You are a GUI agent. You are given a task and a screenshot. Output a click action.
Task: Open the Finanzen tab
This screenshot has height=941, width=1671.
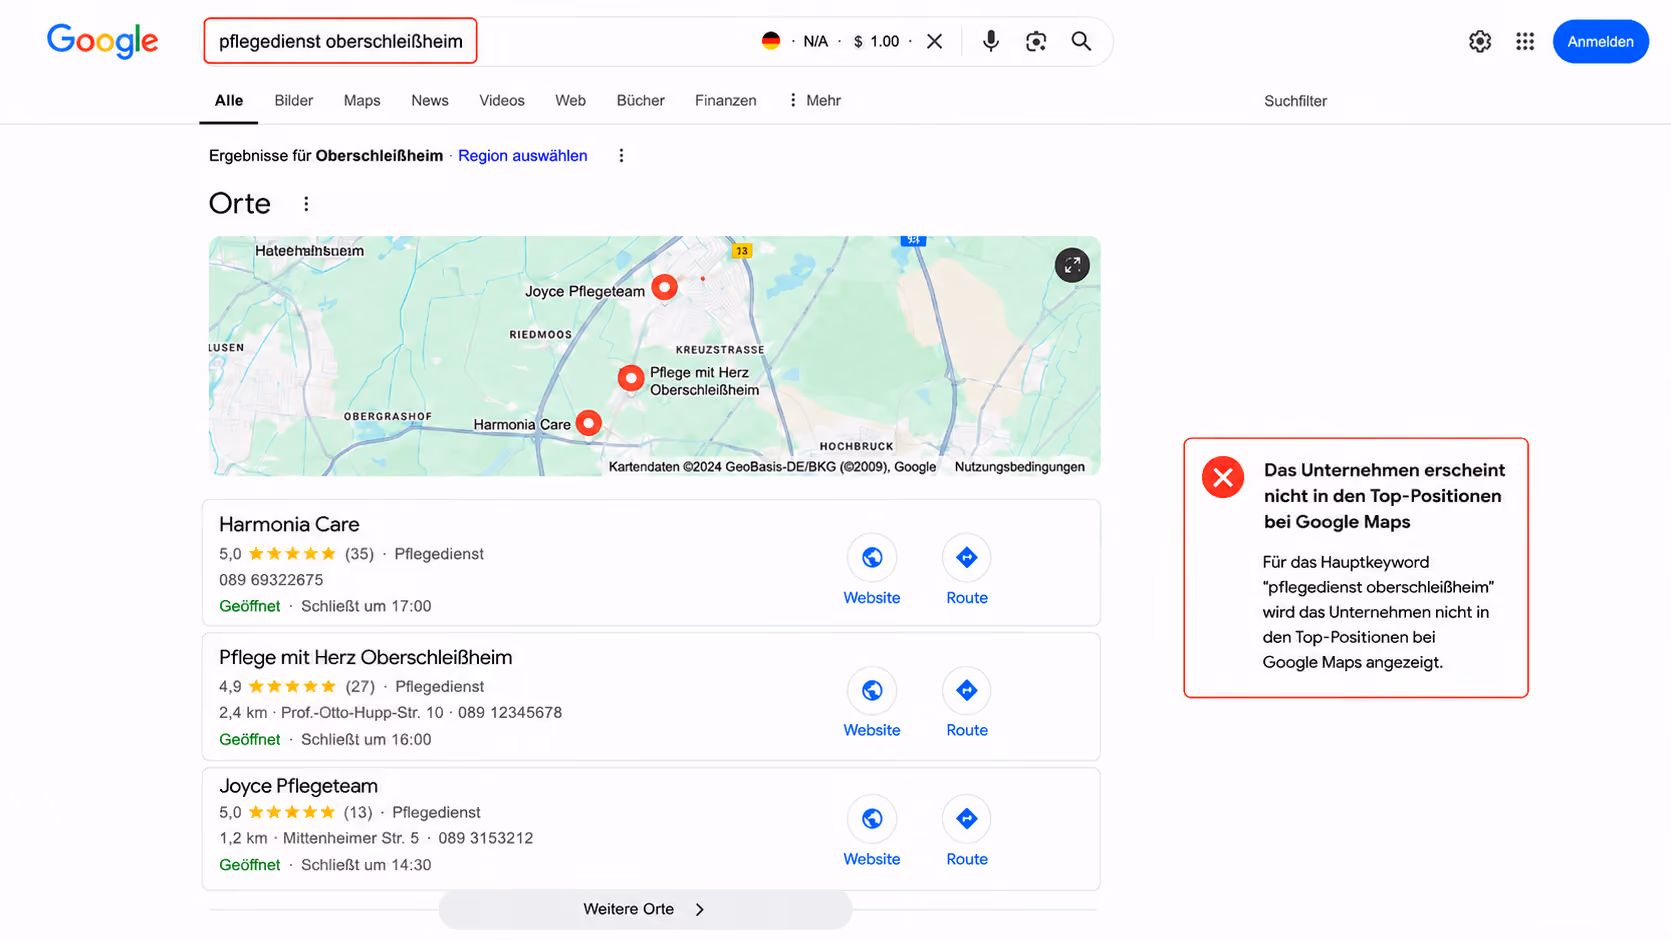click(726, 100)
